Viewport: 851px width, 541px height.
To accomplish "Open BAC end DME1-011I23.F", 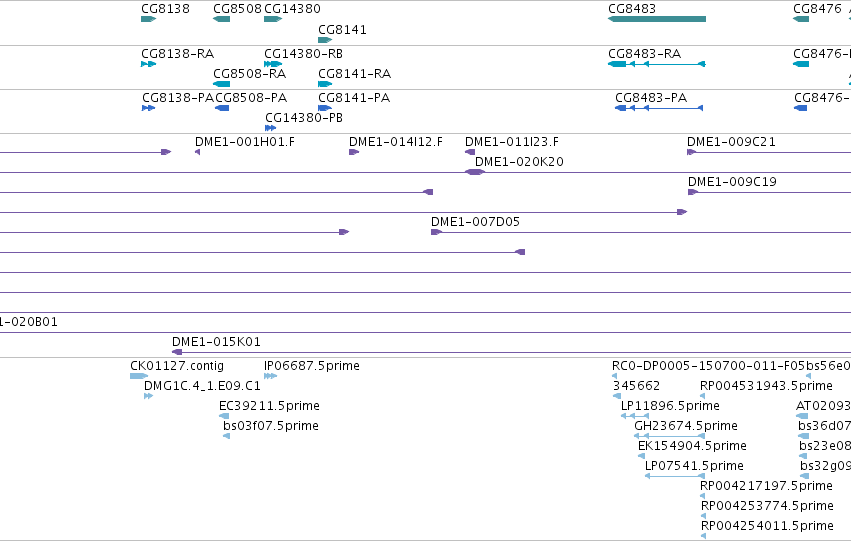I will [512, 142].
